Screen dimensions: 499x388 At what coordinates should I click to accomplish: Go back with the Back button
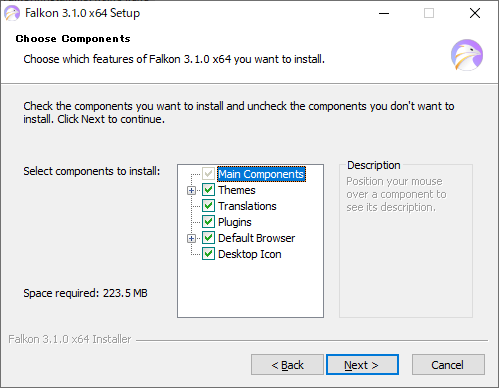(x=287, y=365)
